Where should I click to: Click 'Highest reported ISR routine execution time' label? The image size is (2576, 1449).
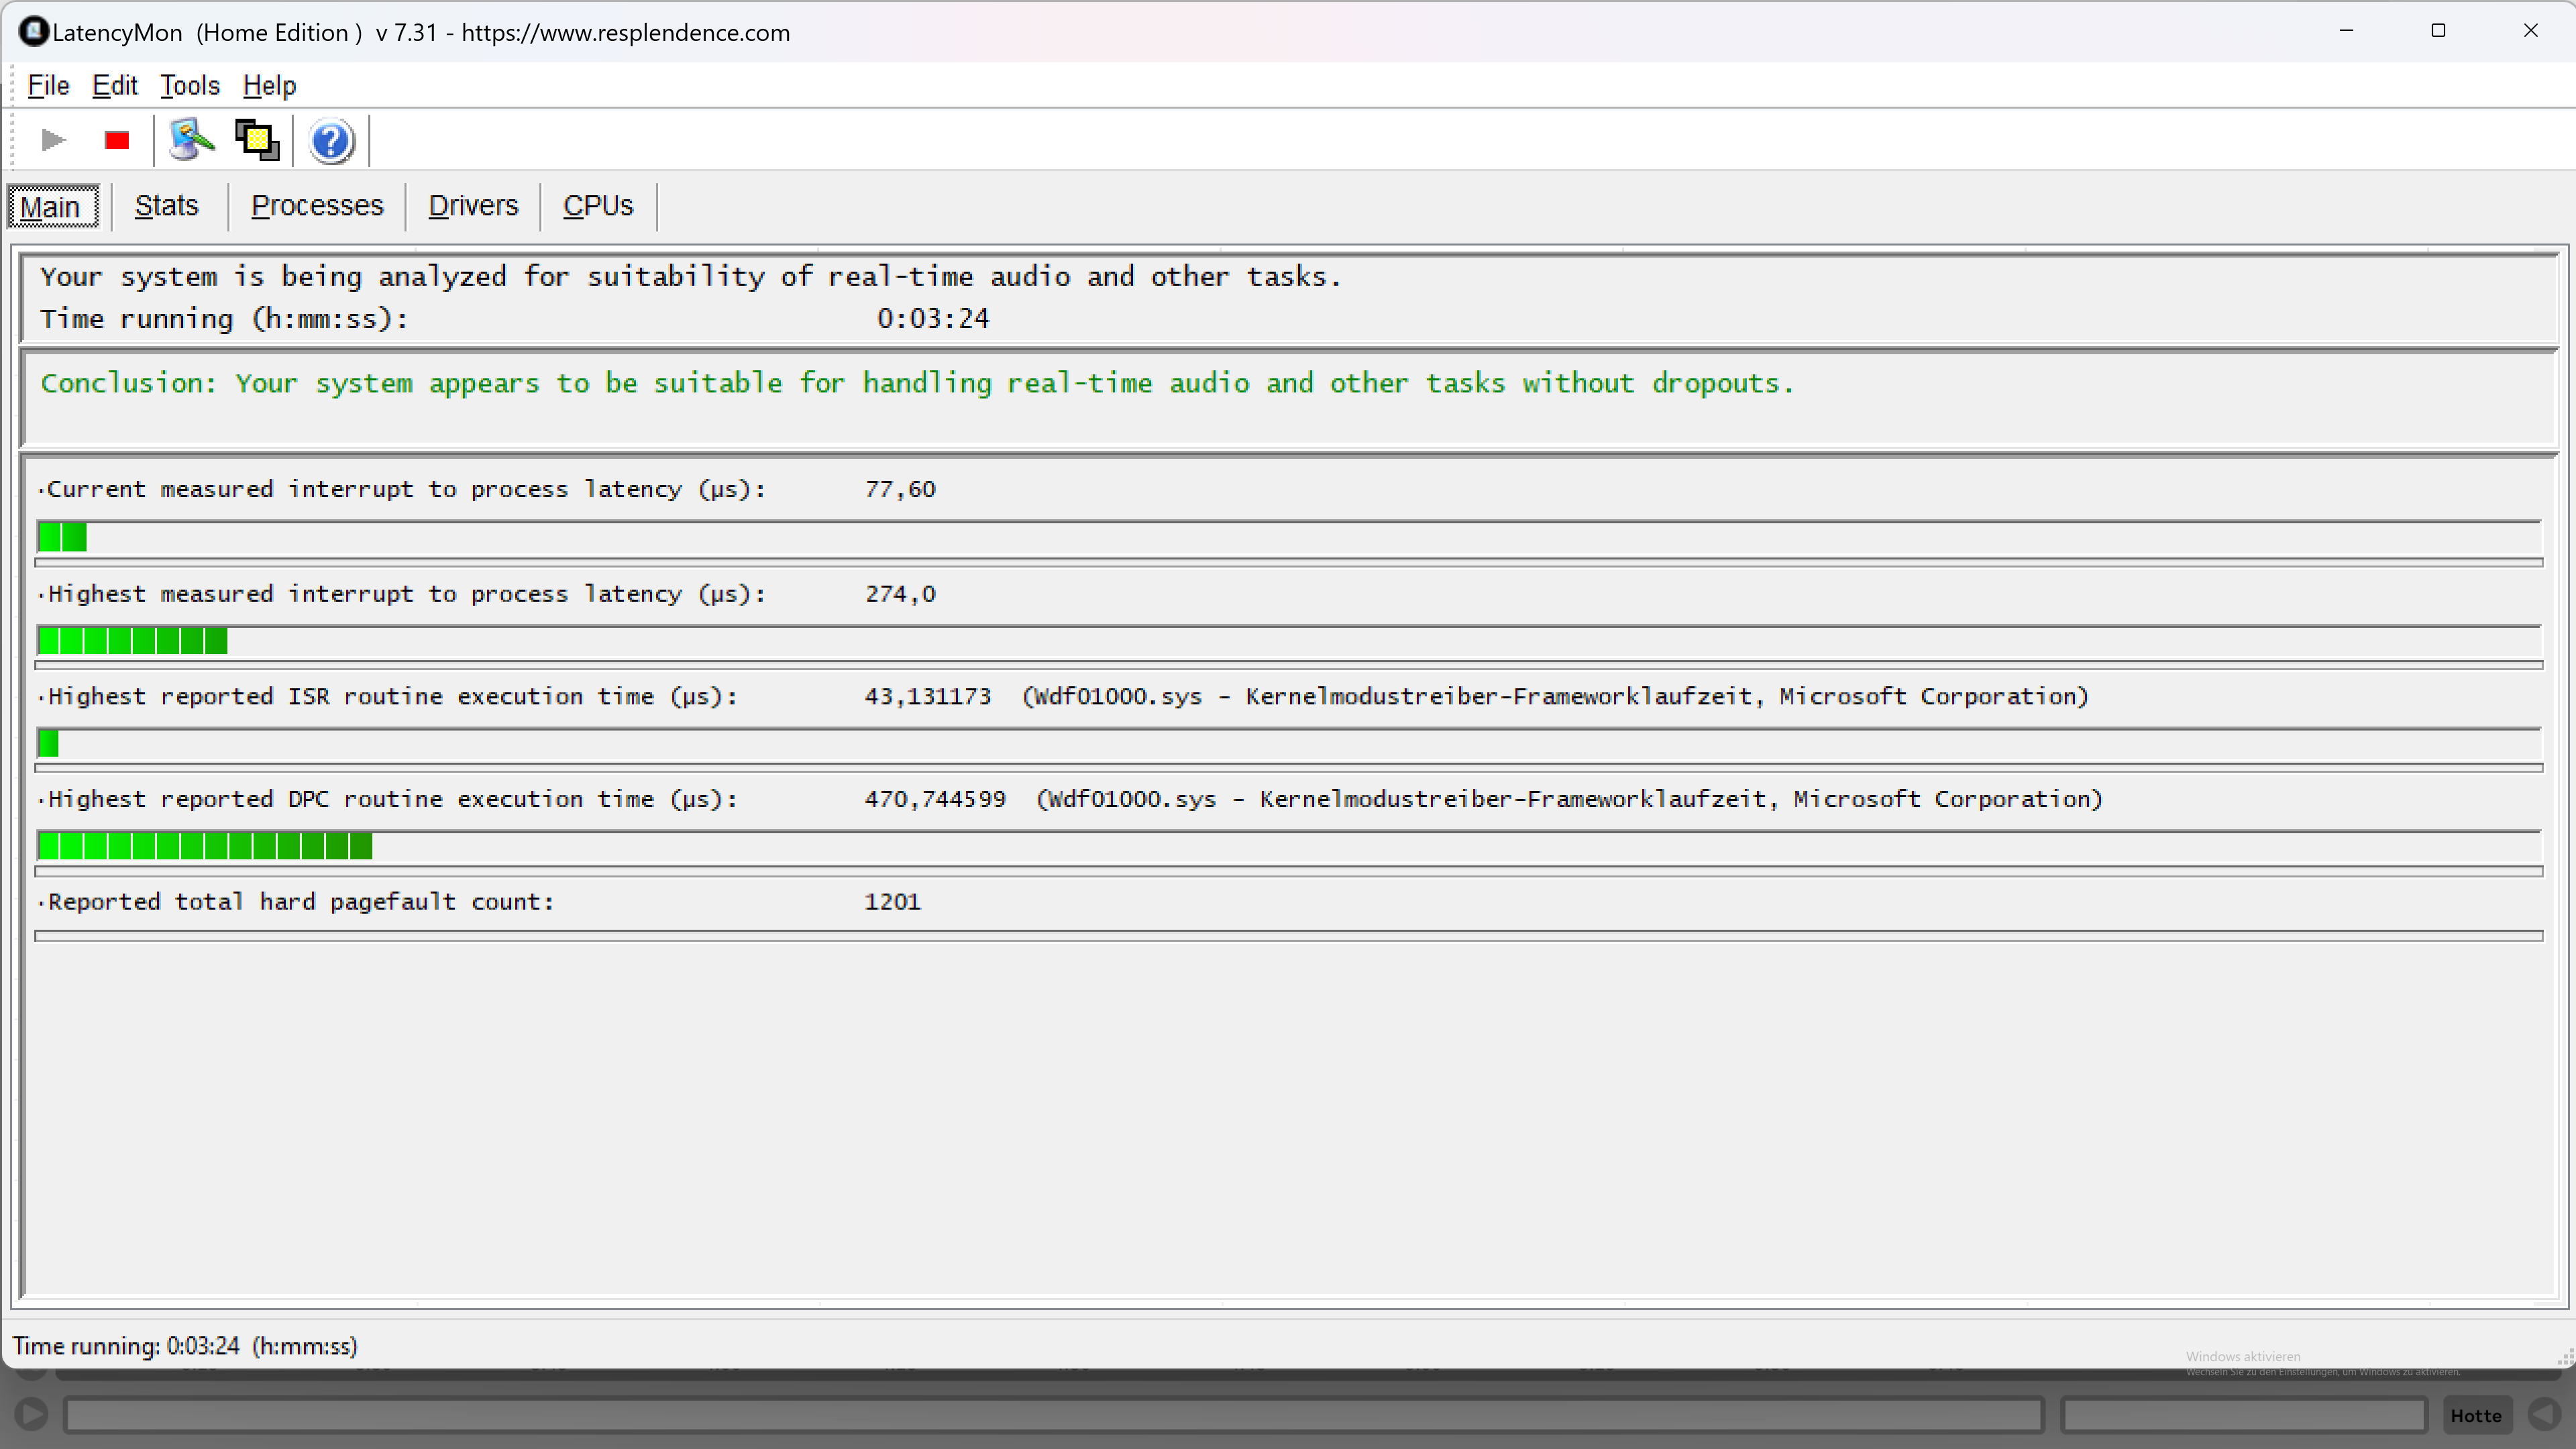tap(392, 697)
